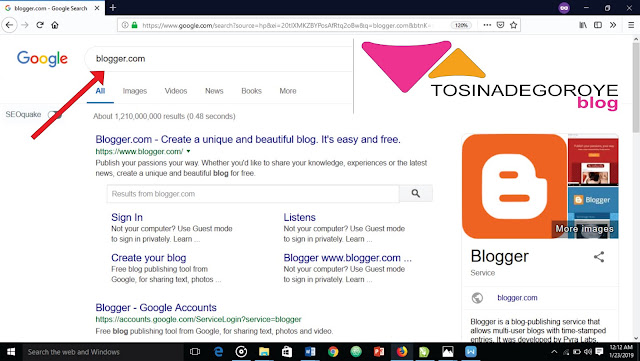Switch to the Images tab
The image size is (640, 361).
[135, 91]
